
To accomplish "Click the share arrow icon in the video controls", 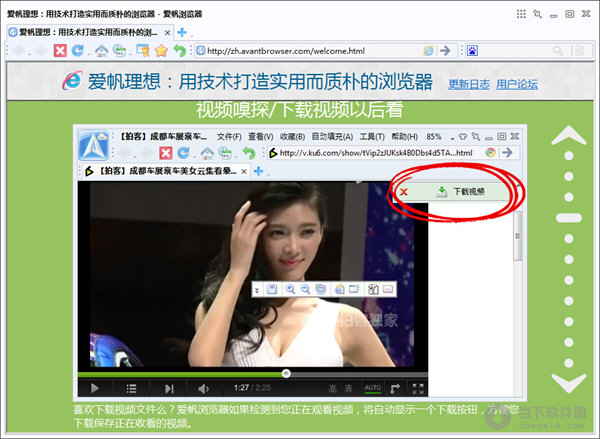I will pos(395,388).
